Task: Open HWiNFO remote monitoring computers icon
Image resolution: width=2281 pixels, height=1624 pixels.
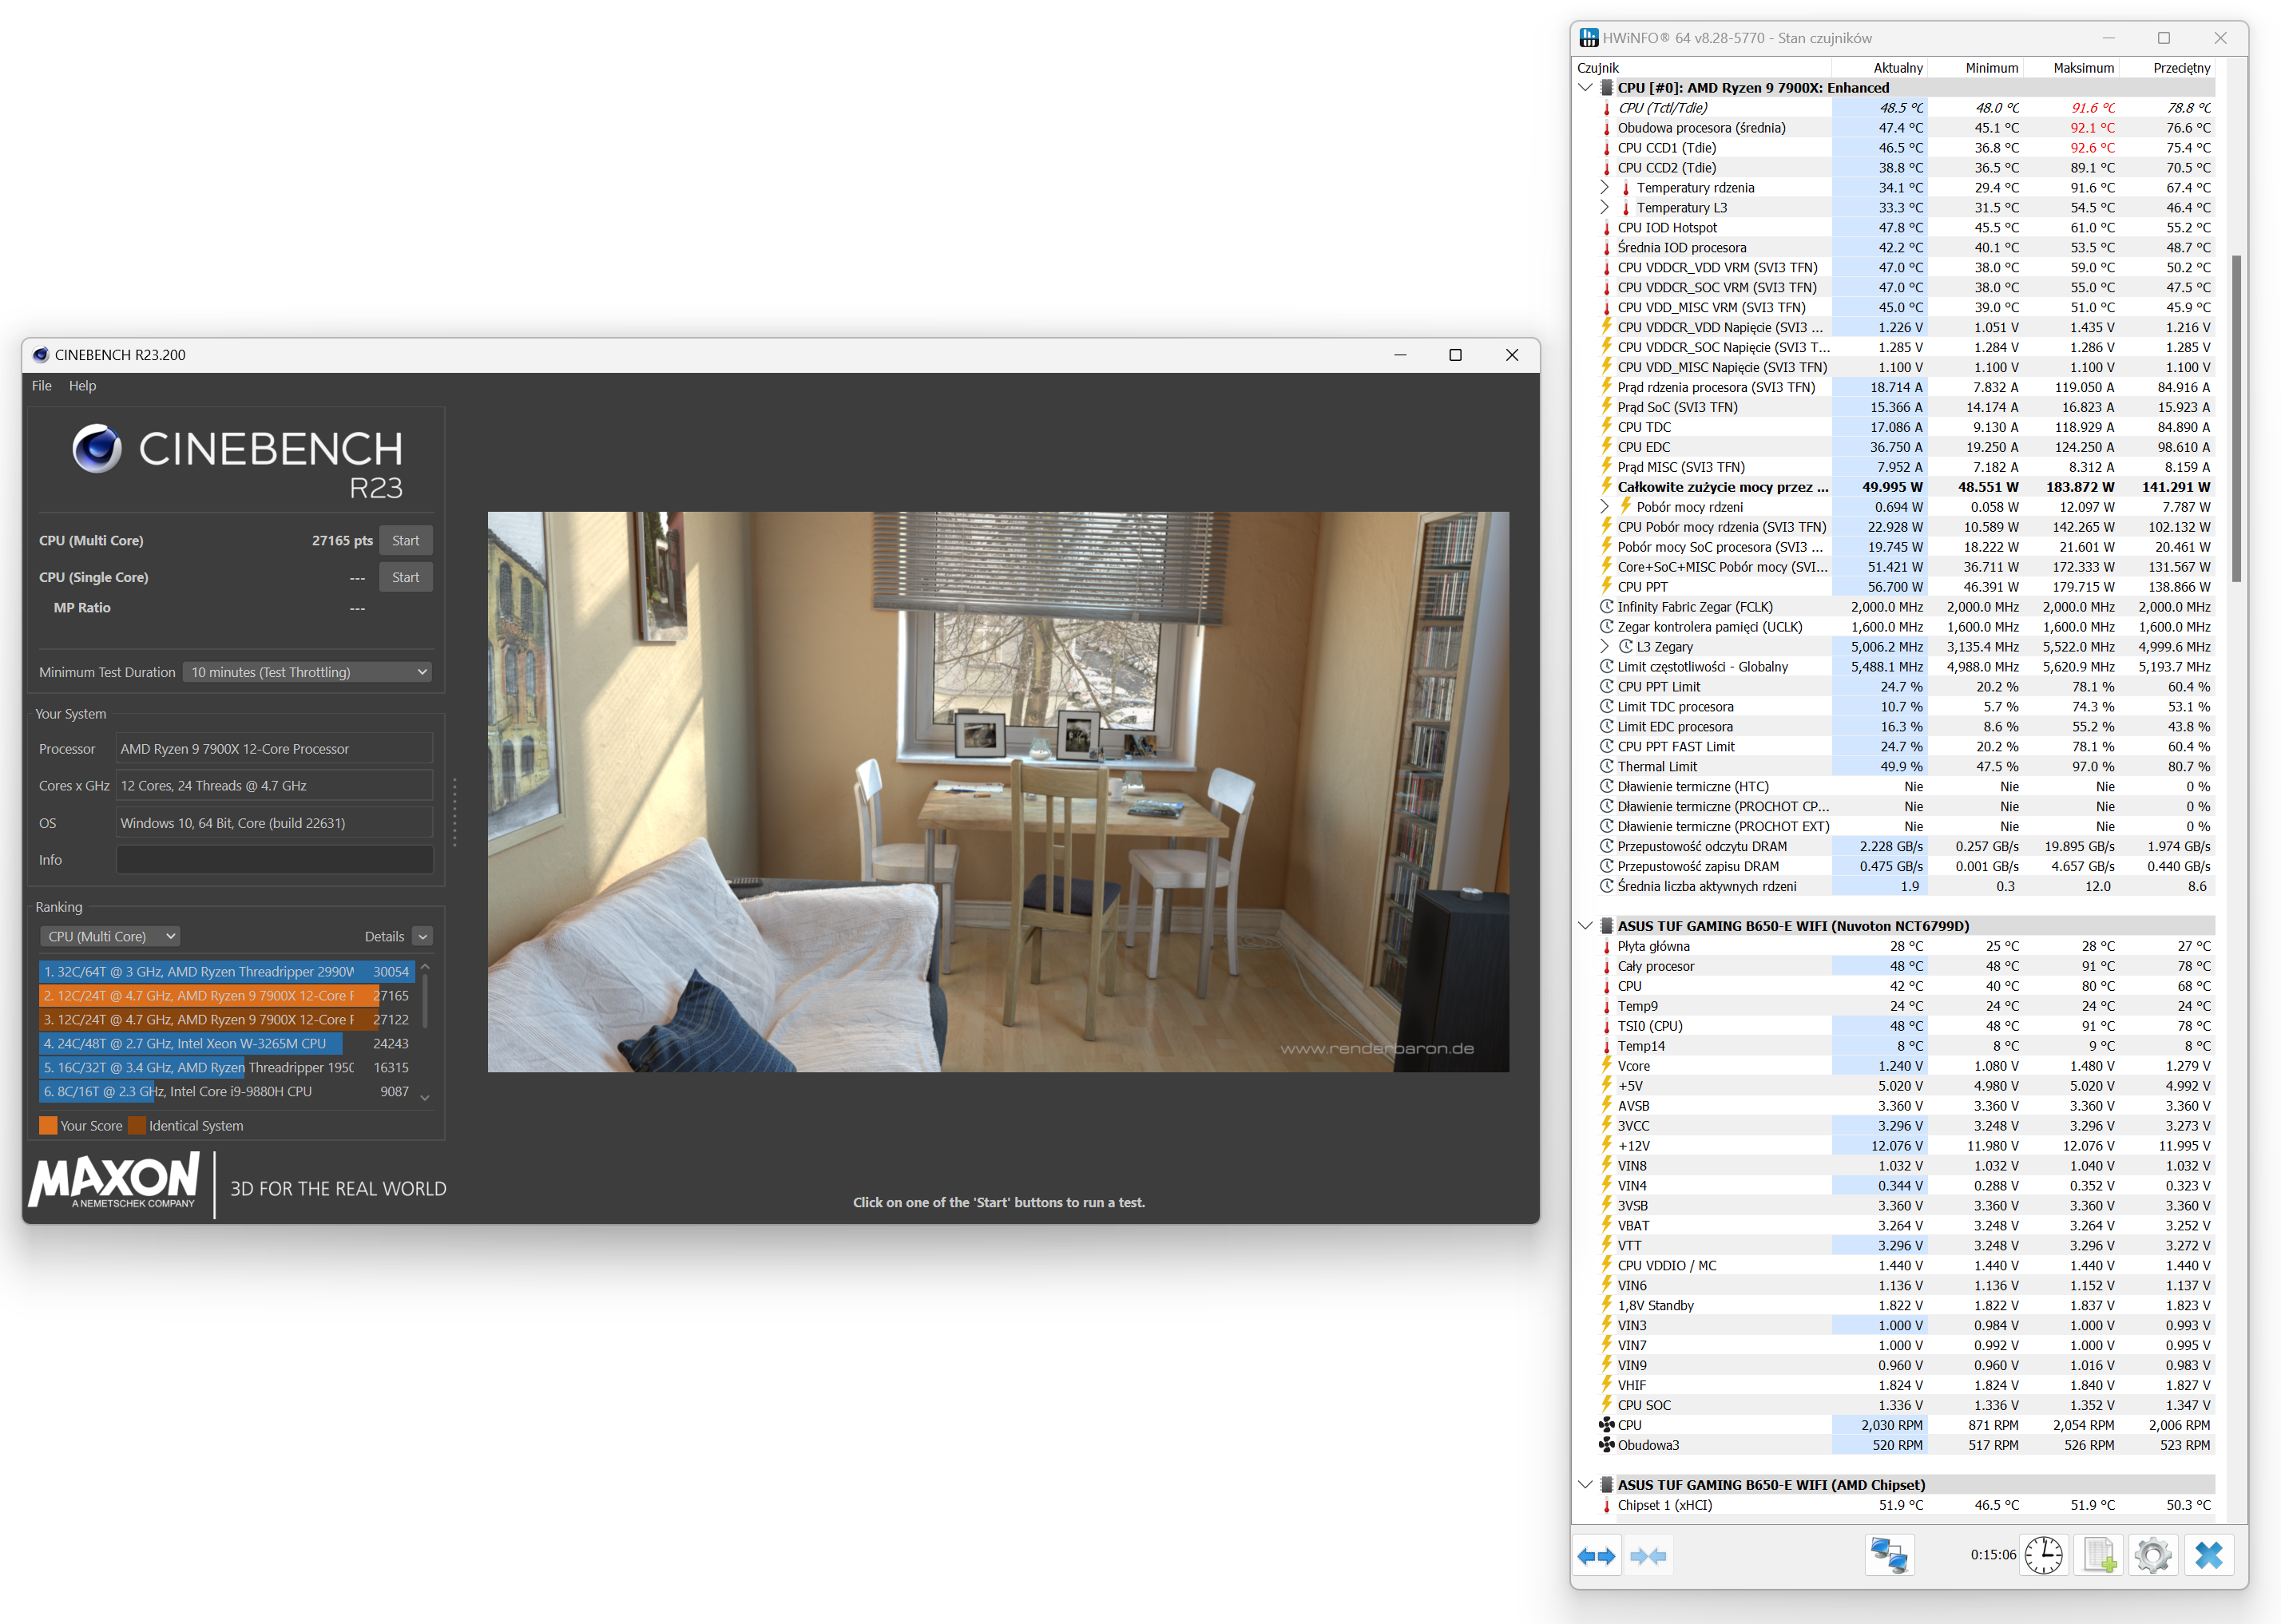Action: click(x=1889, y=1555)
